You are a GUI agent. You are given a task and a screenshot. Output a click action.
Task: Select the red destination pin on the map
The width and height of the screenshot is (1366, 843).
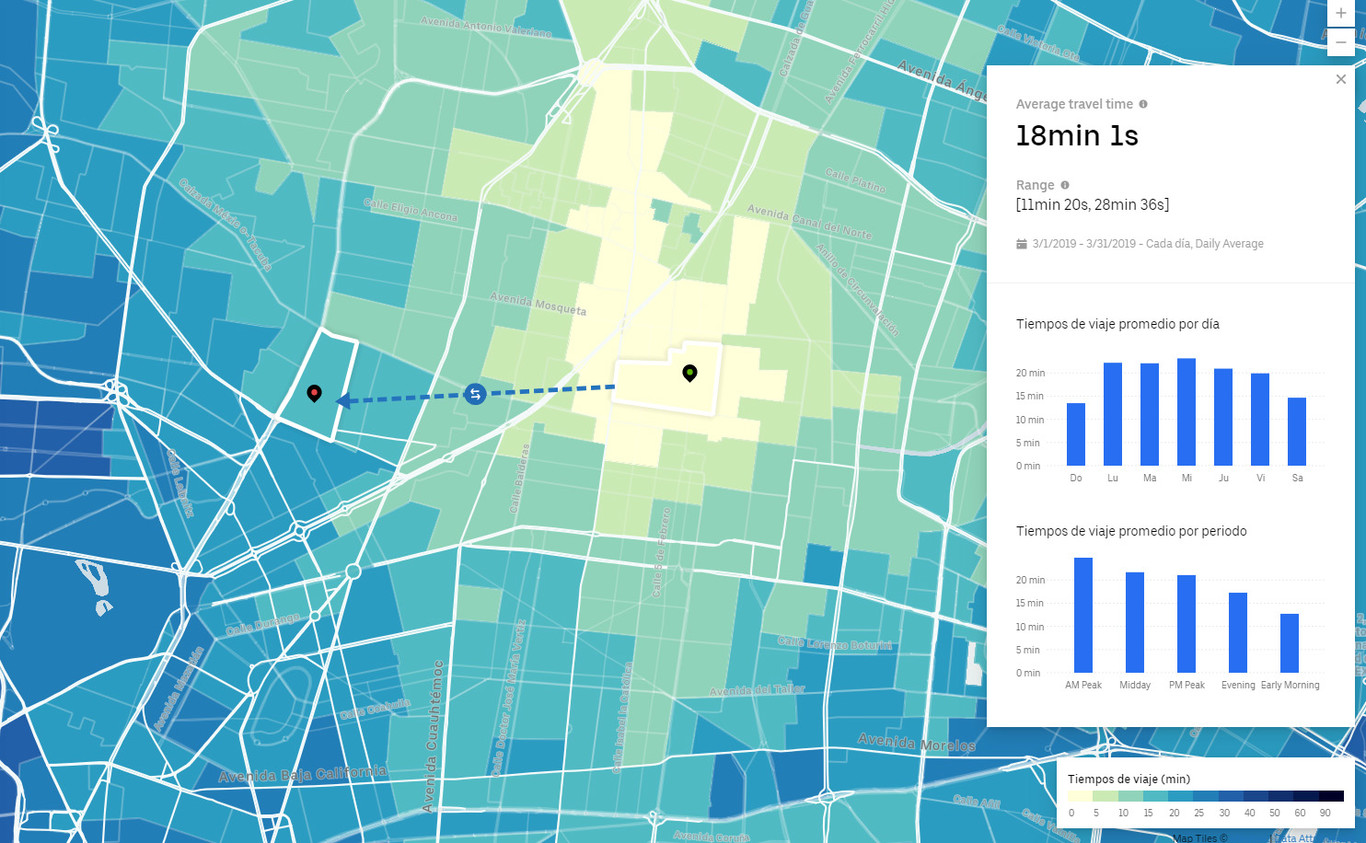coord(315,391)
